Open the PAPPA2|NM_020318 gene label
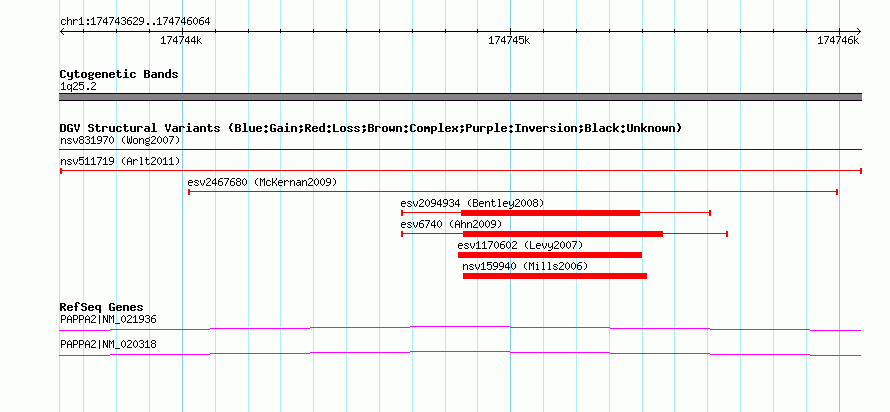 coord(108,344)
